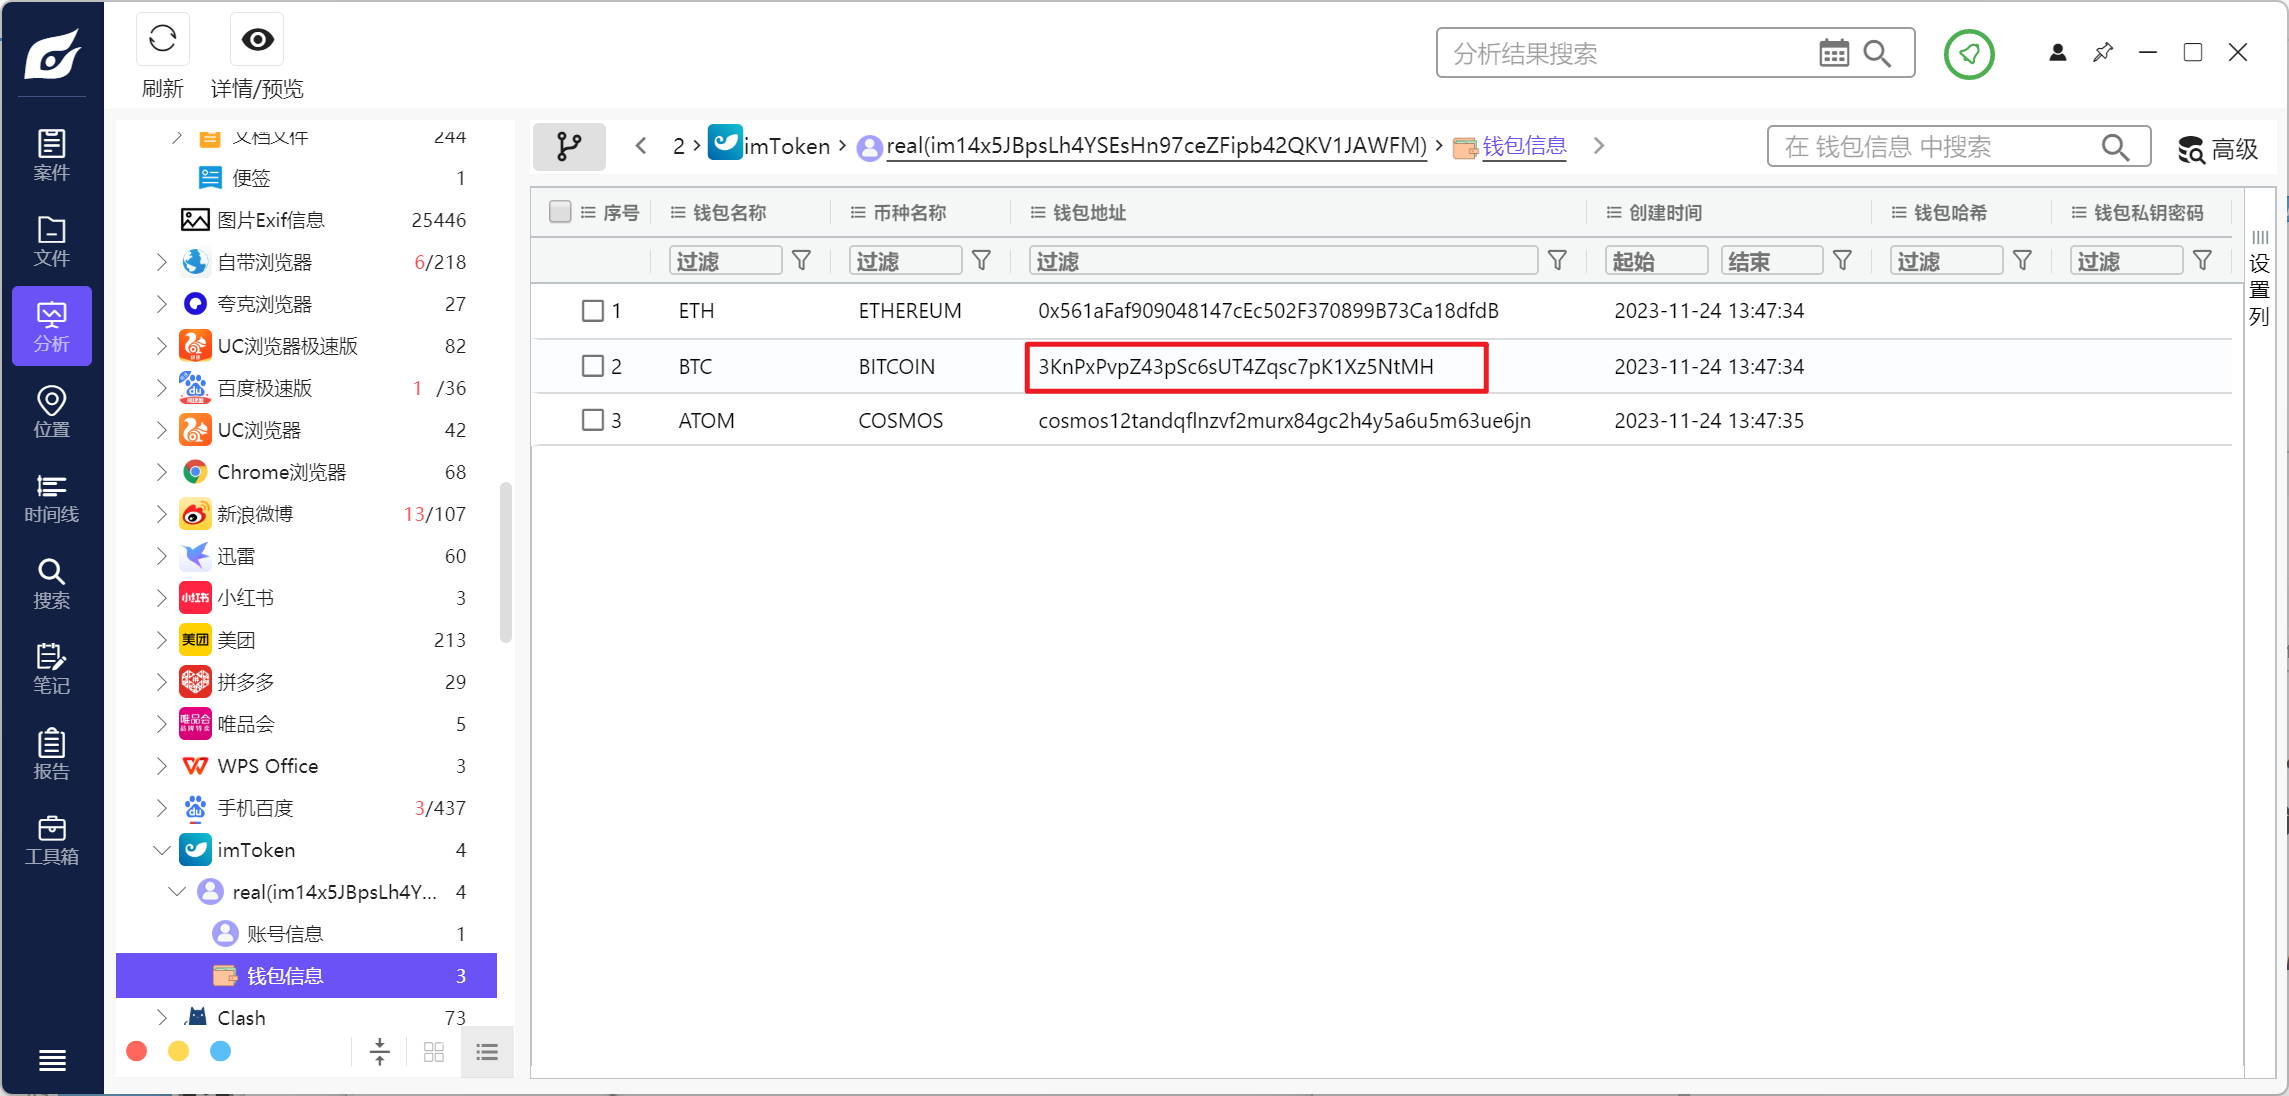Open the 工具箱 (Toolbox) sidebar section
Viewport: 2289px width, 1096px height.
pos(52,839)
